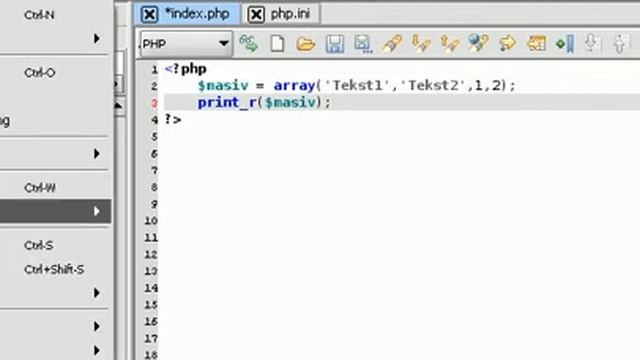The image size is (640, 360).
Task: Switch to the *index.php tab
Action: pyautogui.click(x=188, y=14)
